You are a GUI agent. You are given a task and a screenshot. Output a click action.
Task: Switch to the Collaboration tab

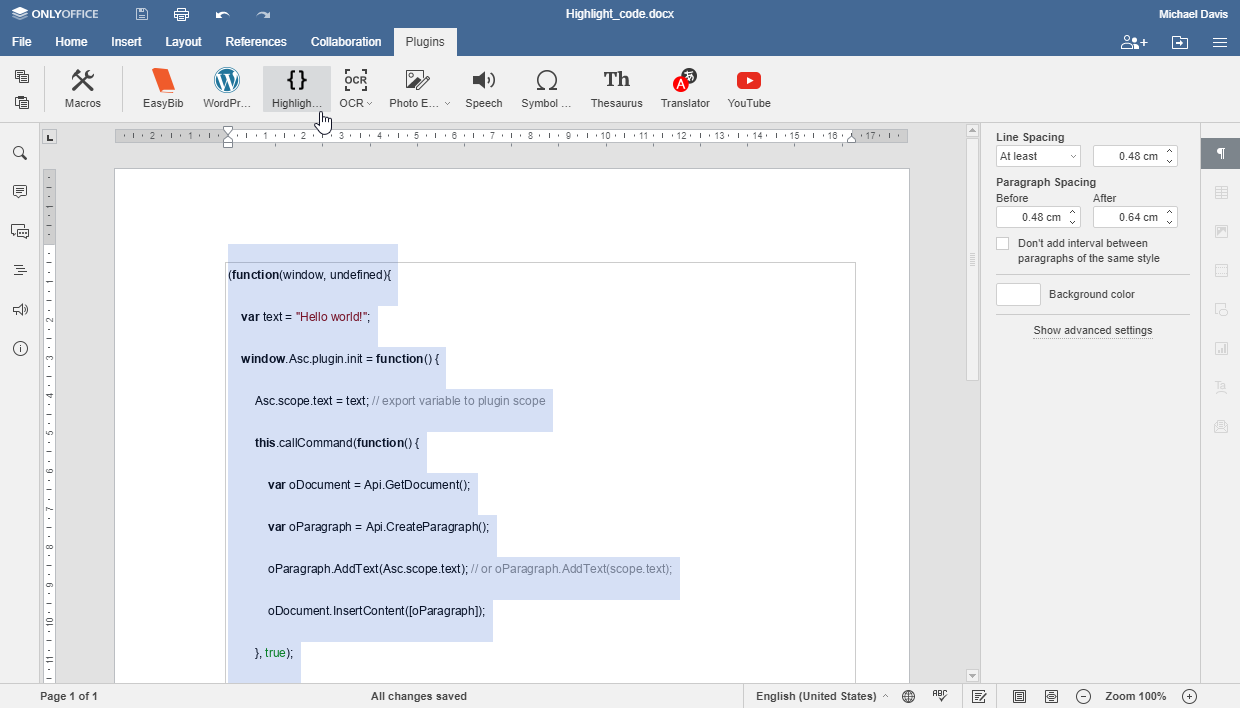346,42
